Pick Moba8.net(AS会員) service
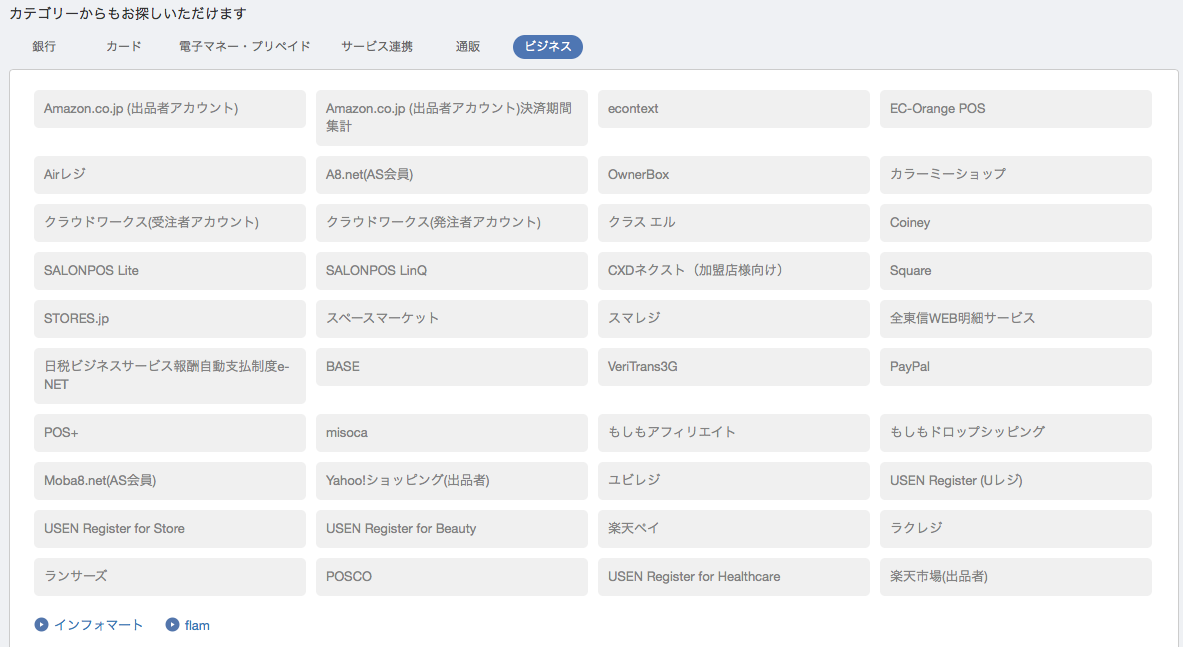This screenshot has width=1183, height=647. click(170, 481)
